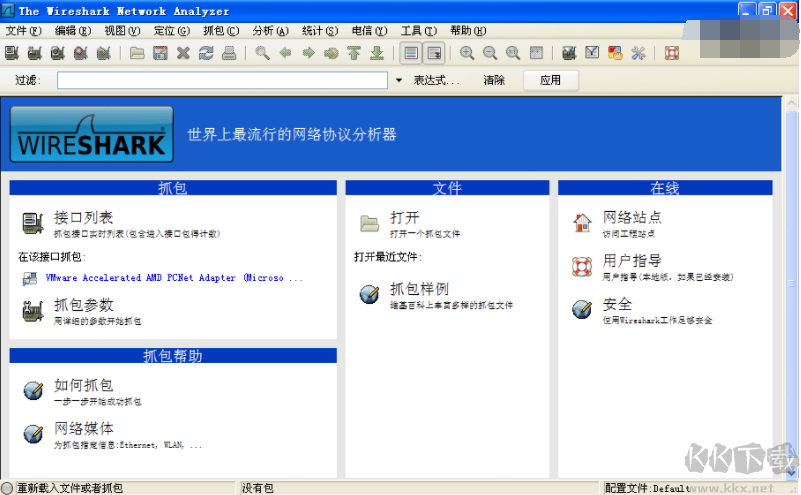Open the 统计 menu
The image size is (801, 495).
pyautogui.click(x=322, y=30)
